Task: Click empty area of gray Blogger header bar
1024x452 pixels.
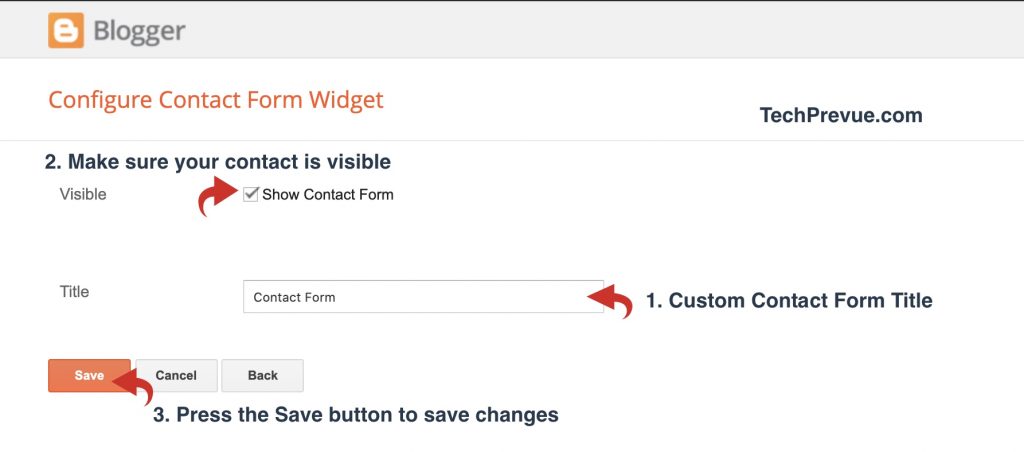Action: point(600,30)
